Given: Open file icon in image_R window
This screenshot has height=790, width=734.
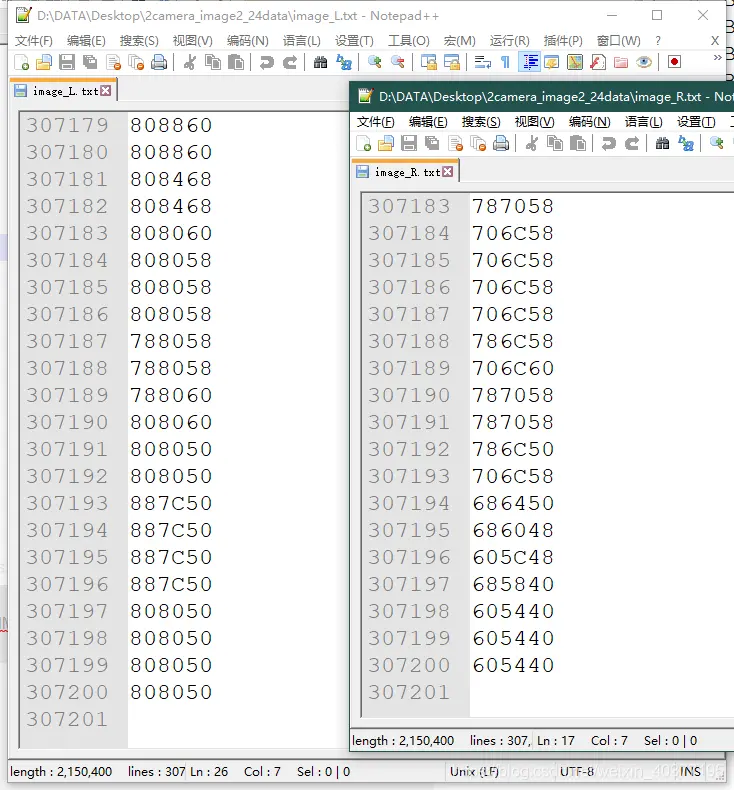Looking at the screenshot, I should [386, 144].
